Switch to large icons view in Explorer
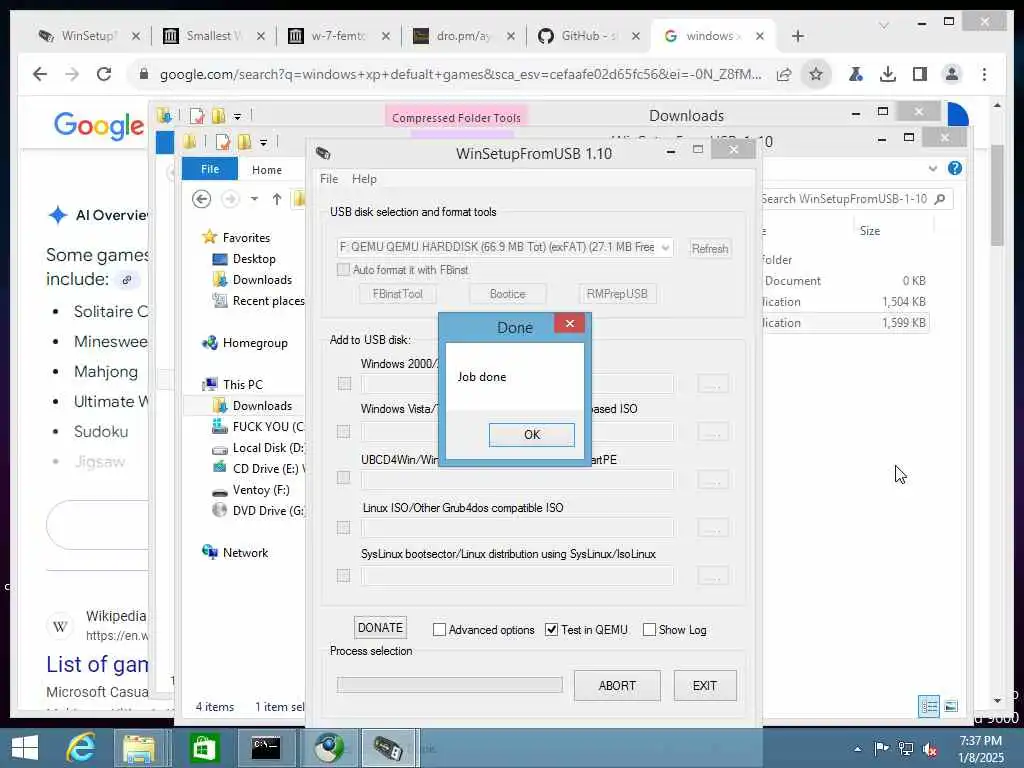 point(951,706)
